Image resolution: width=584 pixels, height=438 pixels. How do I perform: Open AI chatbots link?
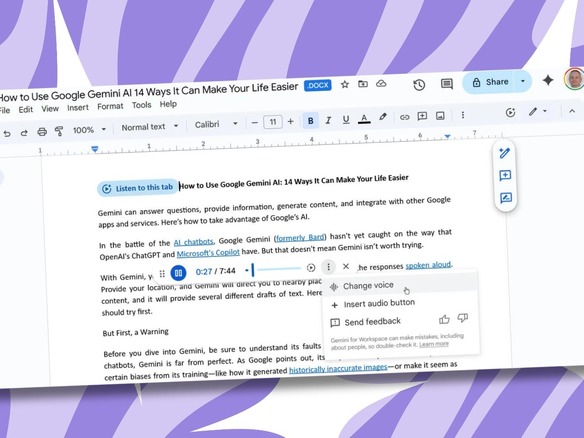click(194, 242)
